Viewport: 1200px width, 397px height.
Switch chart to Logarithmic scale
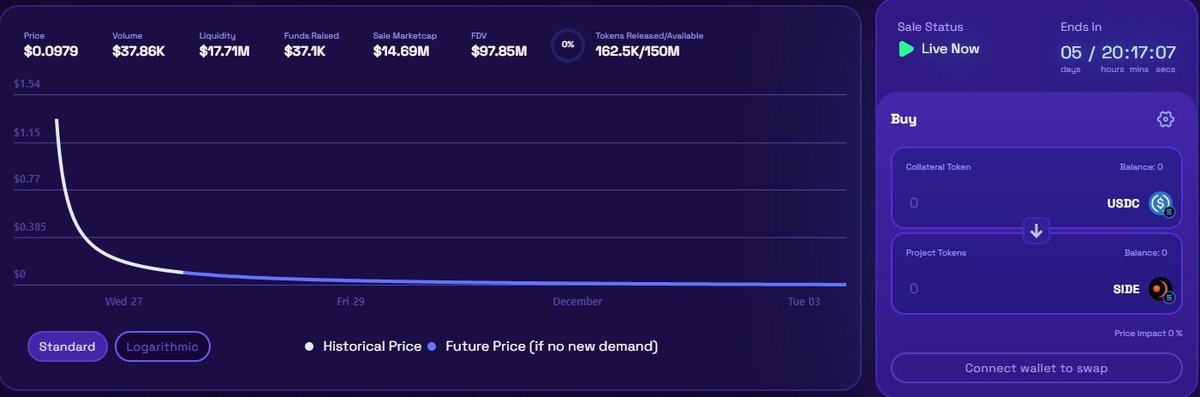(163, 347)
